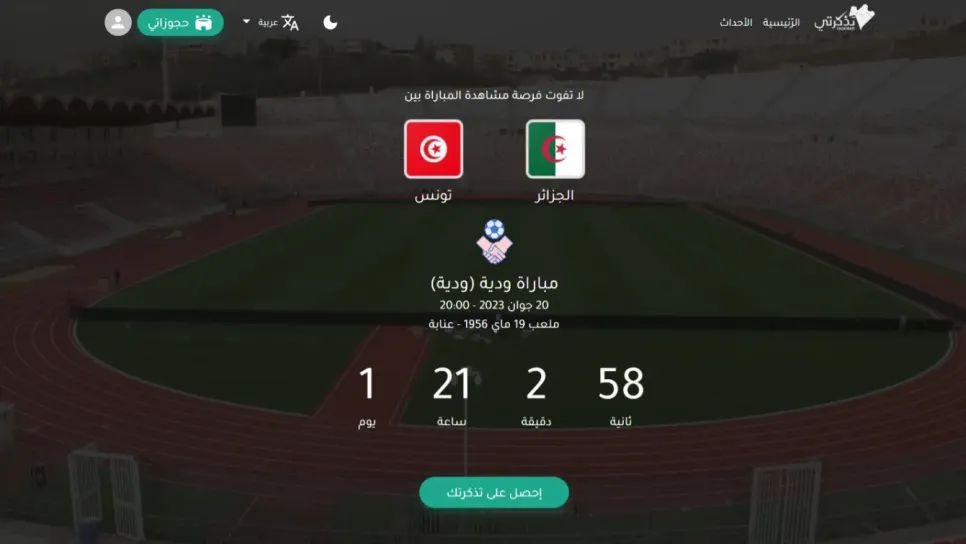The height and width of the screenshot is (544, 966).
Task: Select the Algeria flag icon
Action: [555, 149]
